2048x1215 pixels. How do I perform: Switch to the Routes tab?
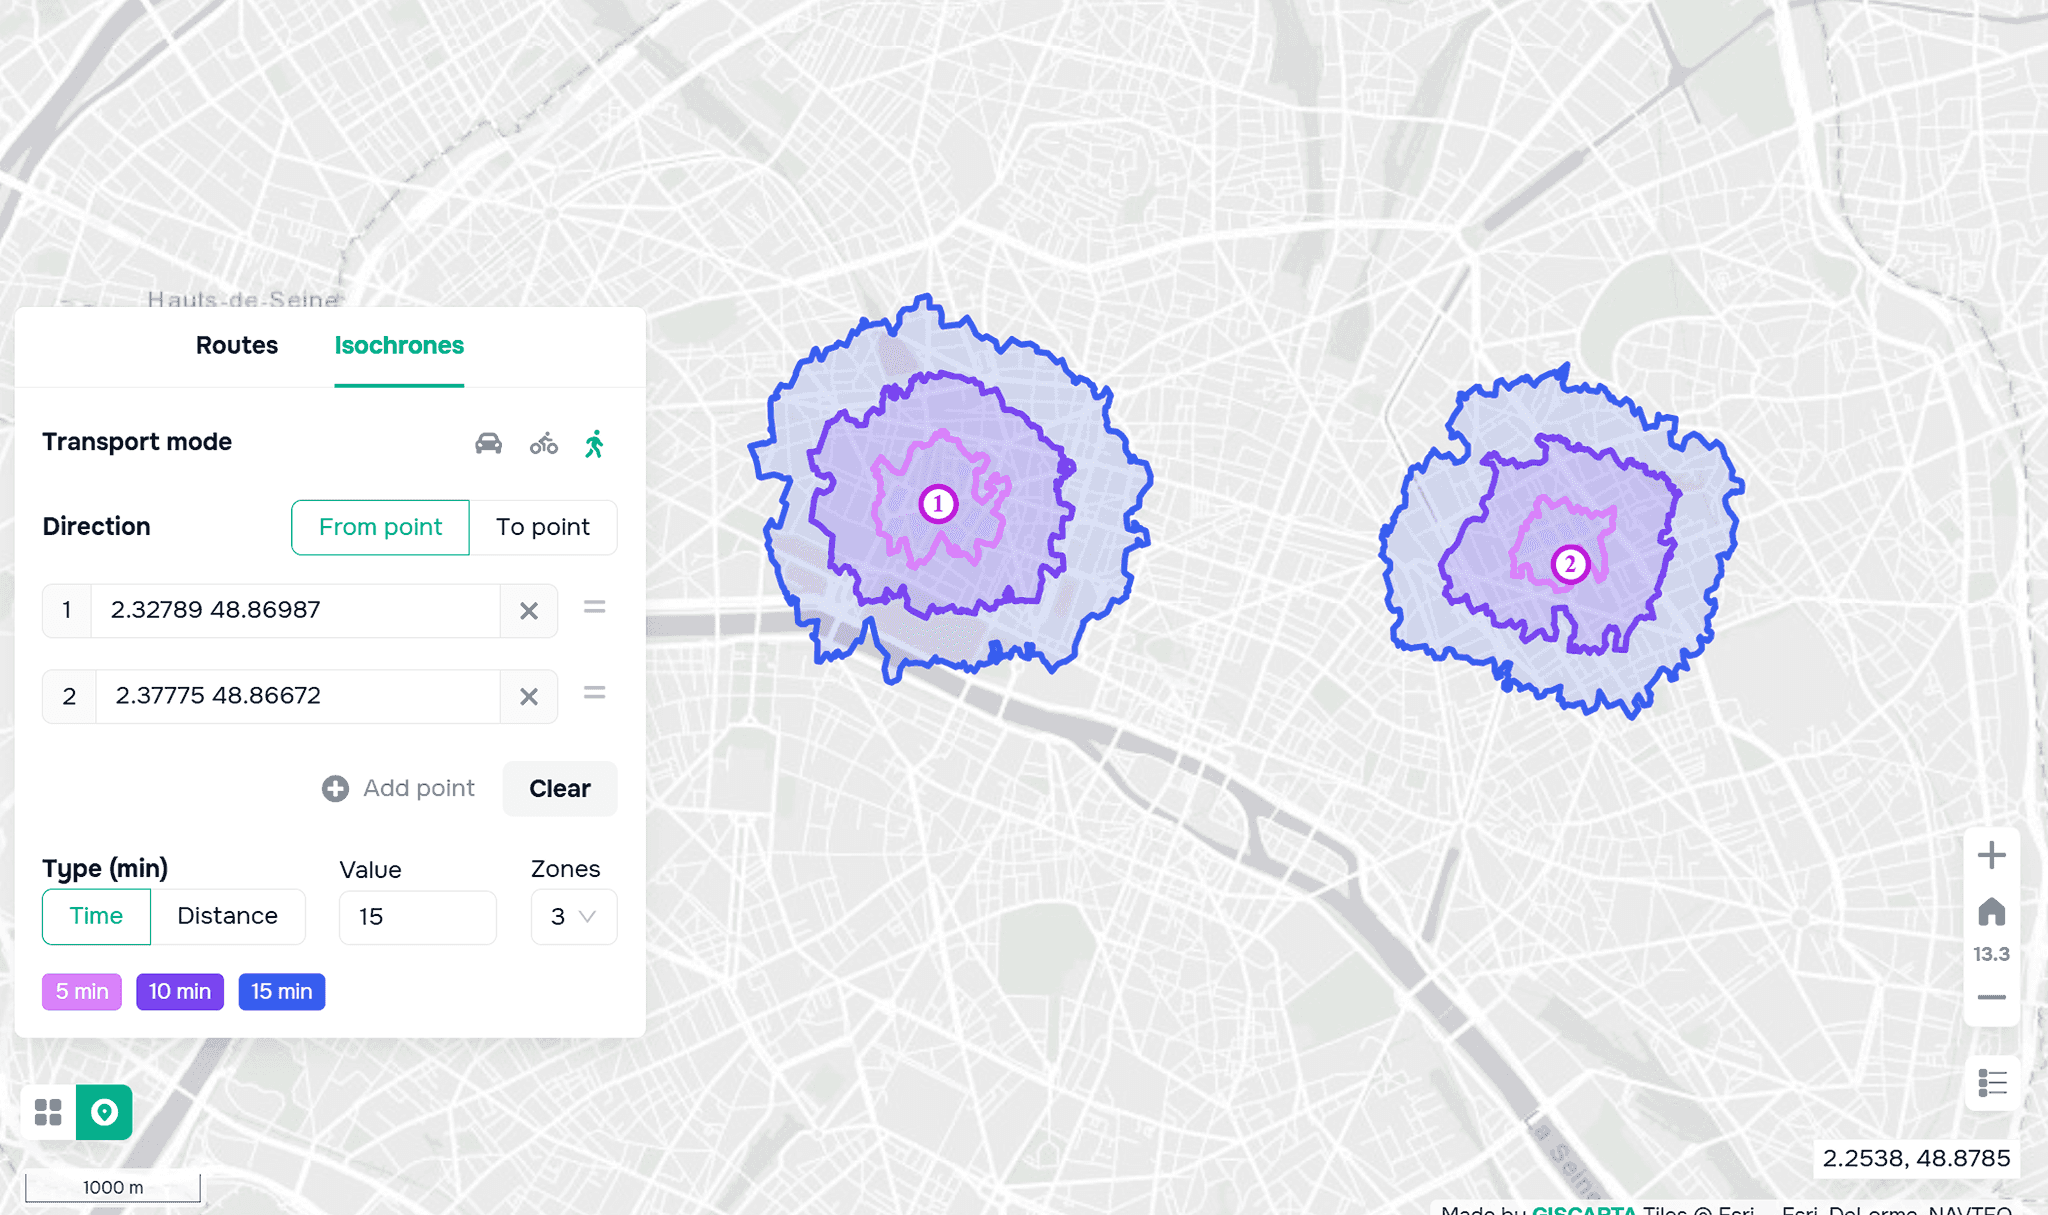[x=237, y=345]
